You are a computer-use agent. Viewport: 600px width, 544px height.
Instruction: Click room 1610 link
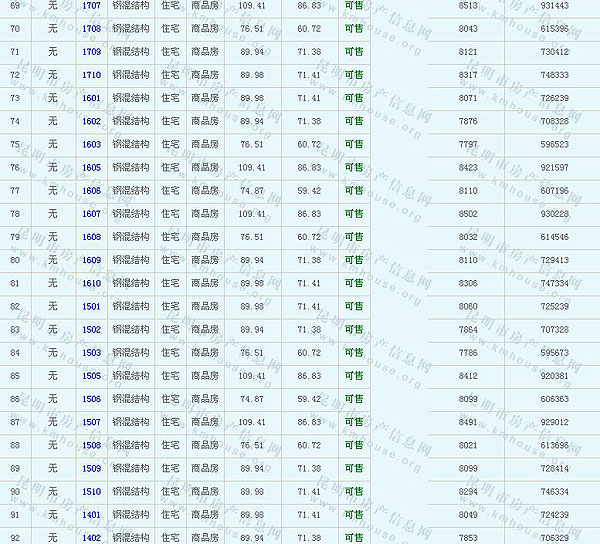[x=92, y=283]
